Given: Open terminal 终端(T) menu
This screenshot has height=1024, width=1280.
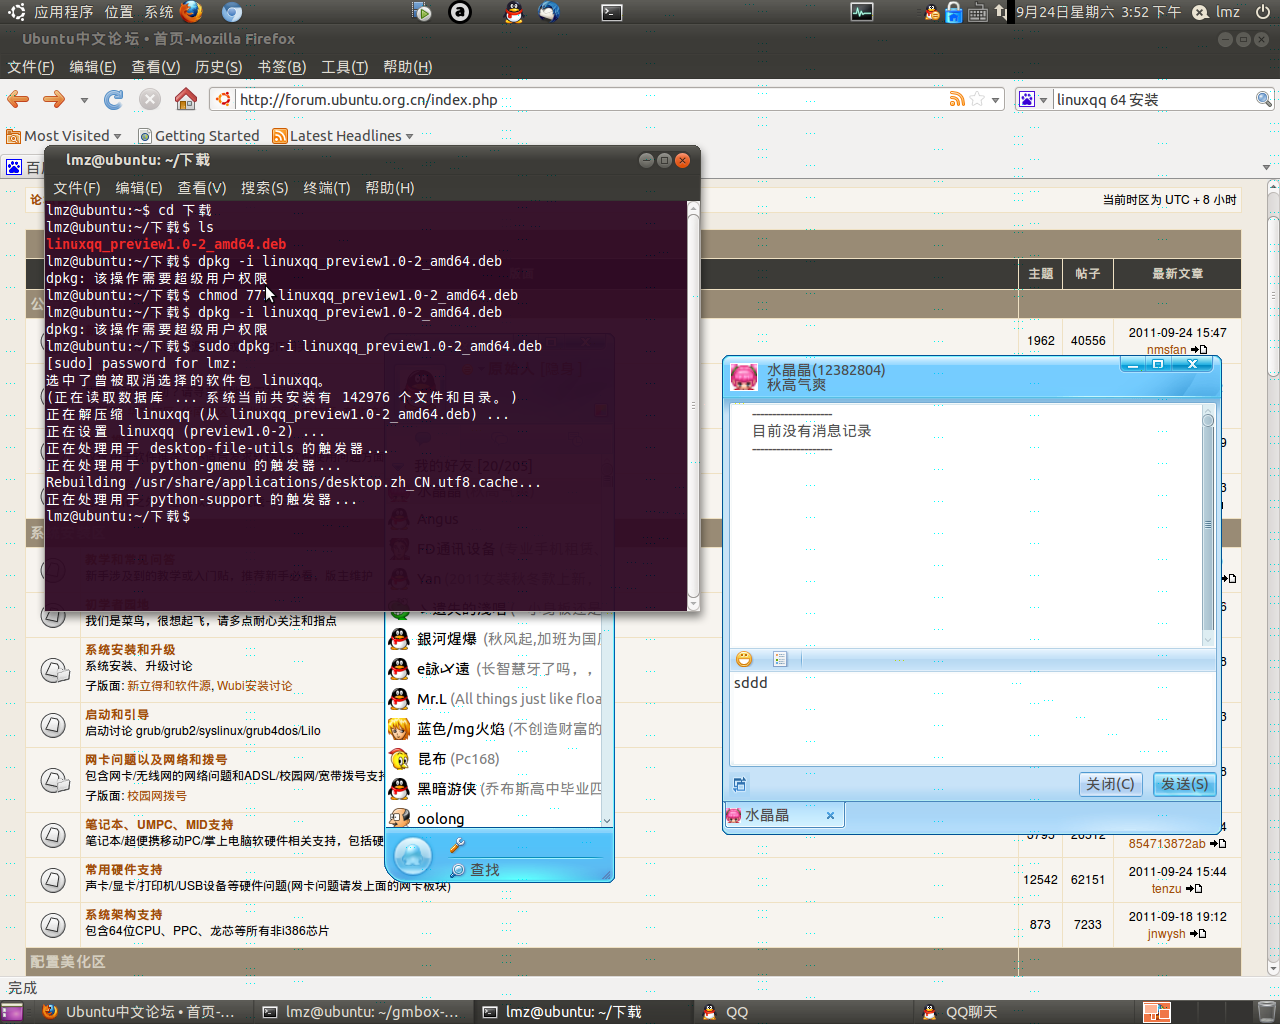Looking at the screenshot, I should pos(327,188).
